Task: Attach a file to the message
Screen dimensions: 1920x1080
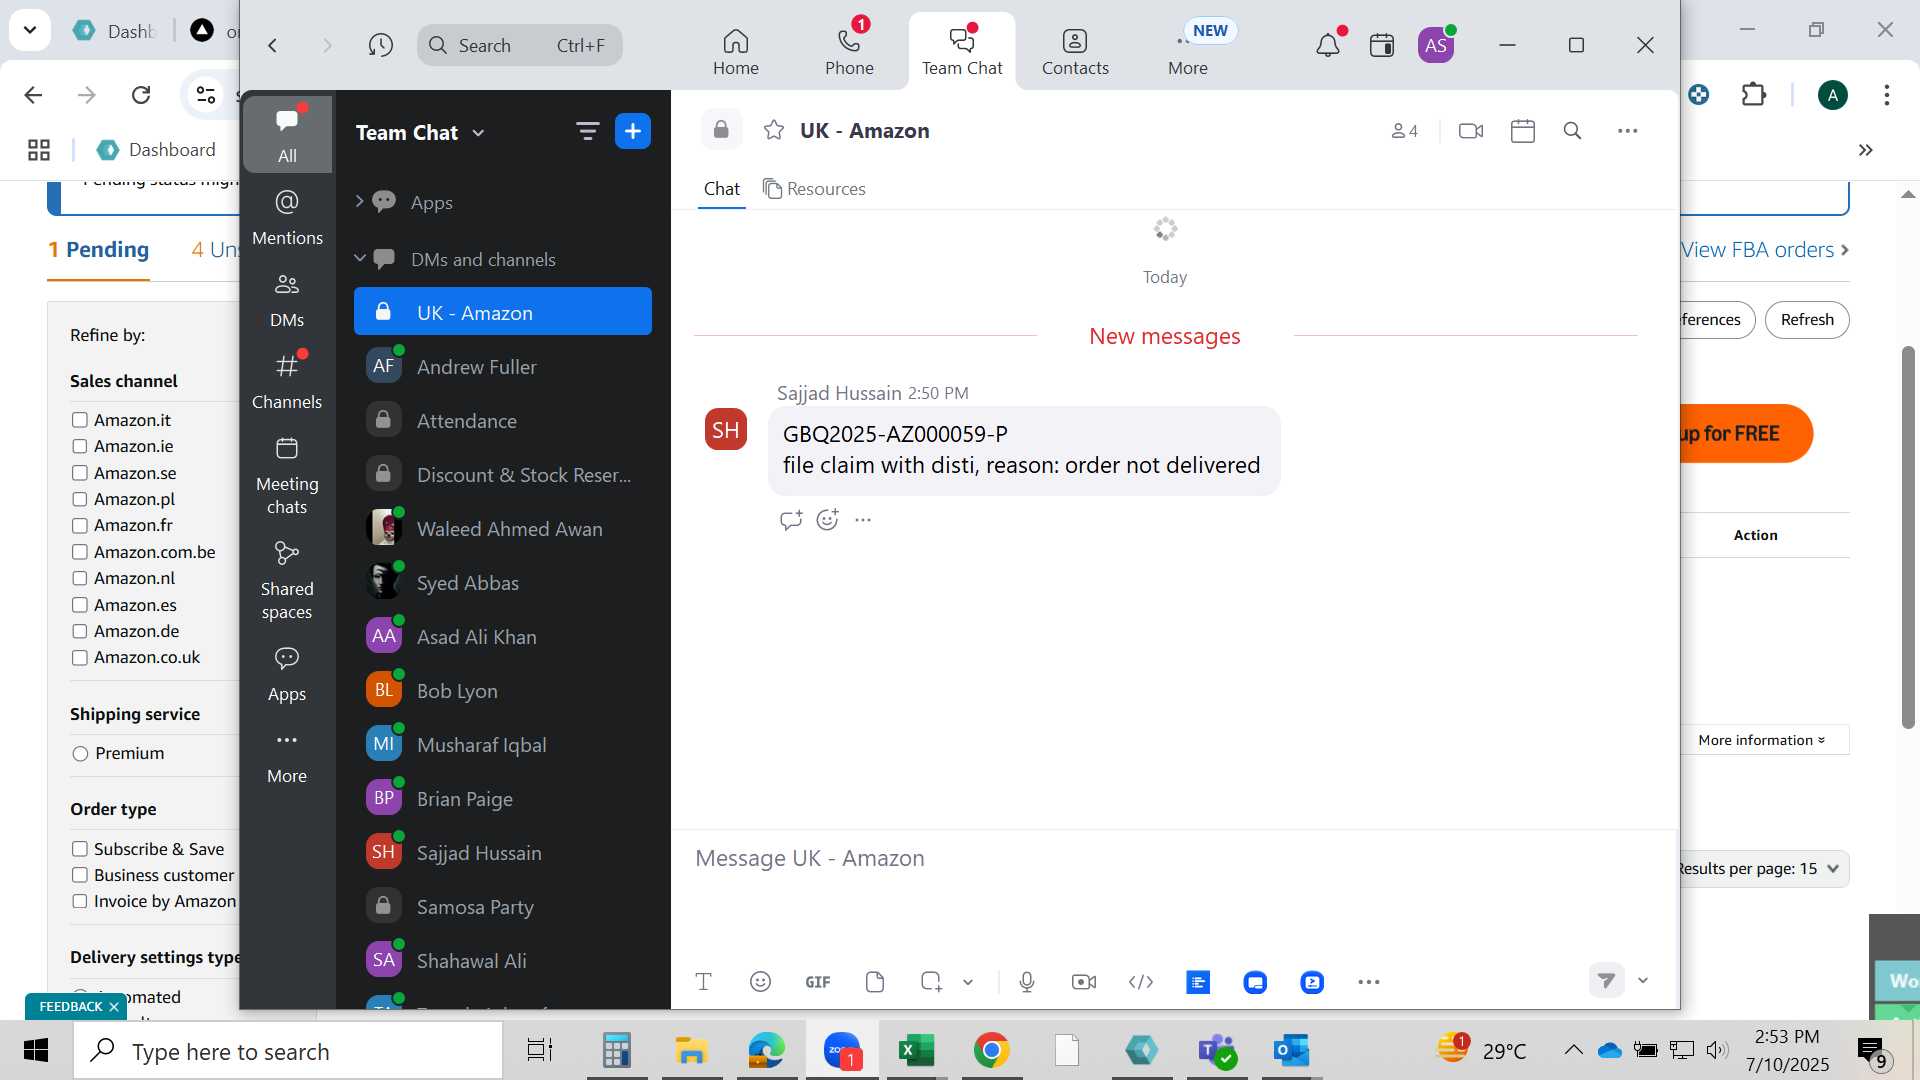Action: 875,982
